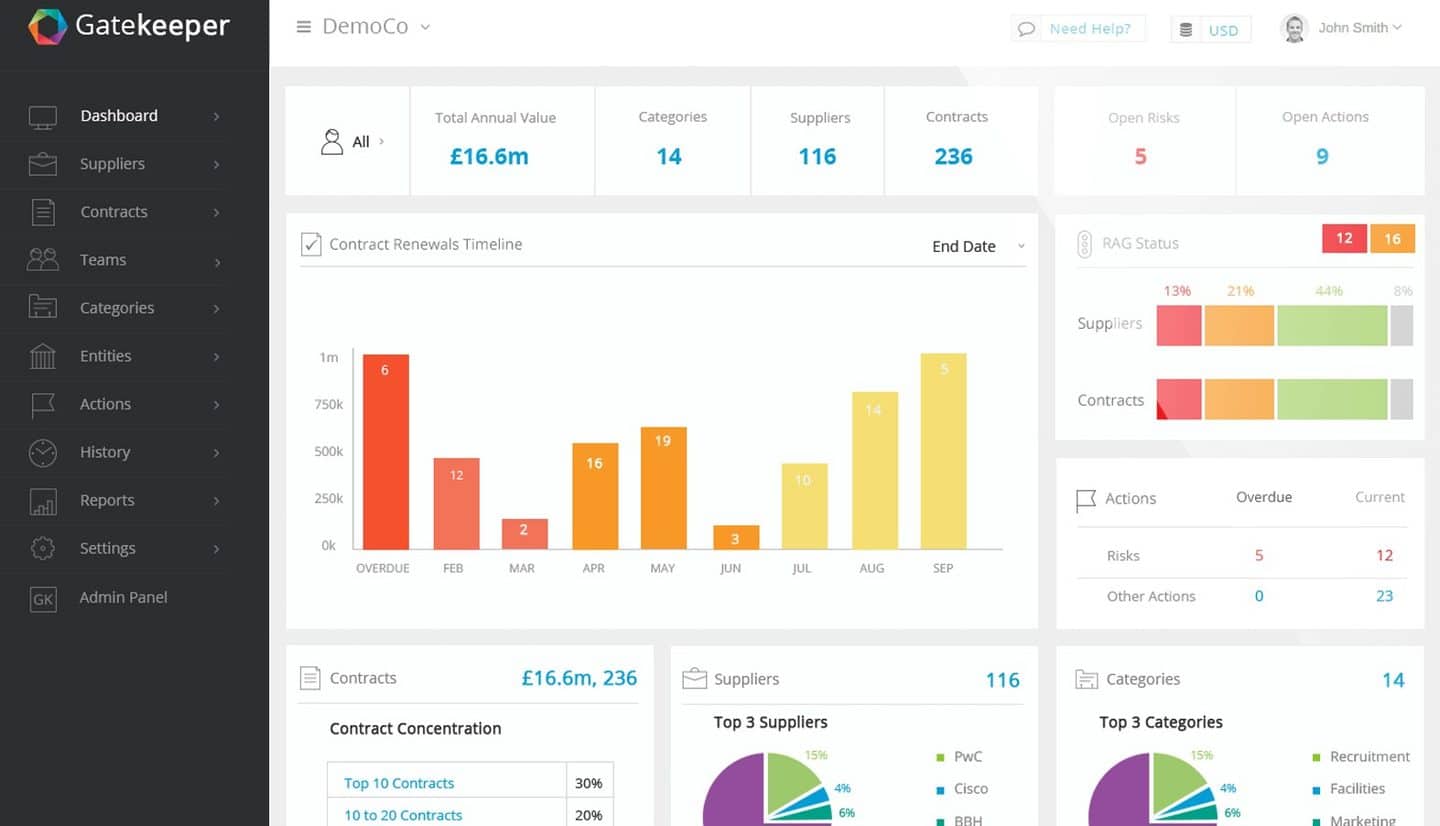Click the Dashboard monitor icon
1440x826 pixels.
[43, 117]
